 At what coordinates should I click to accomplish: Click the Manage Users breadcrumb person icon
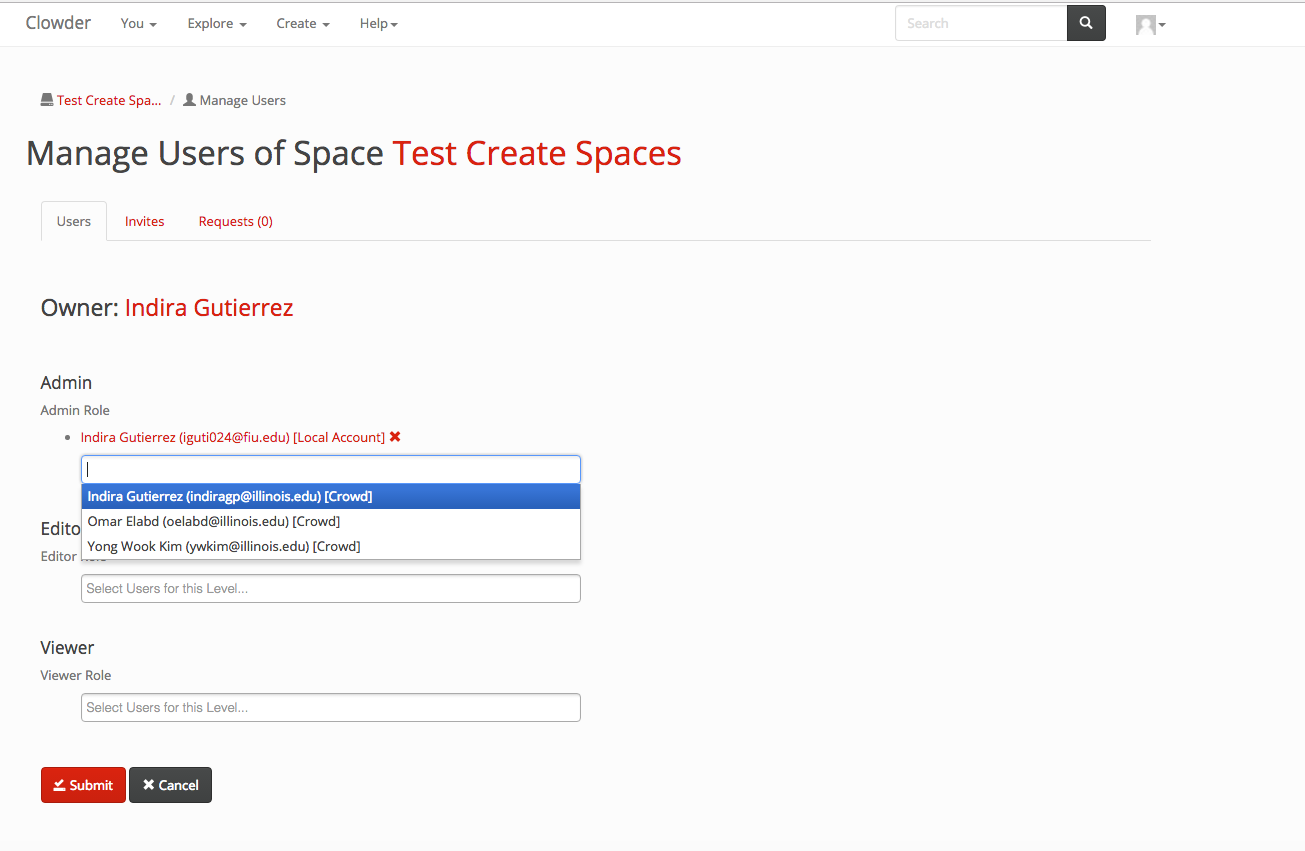(189, 100)
